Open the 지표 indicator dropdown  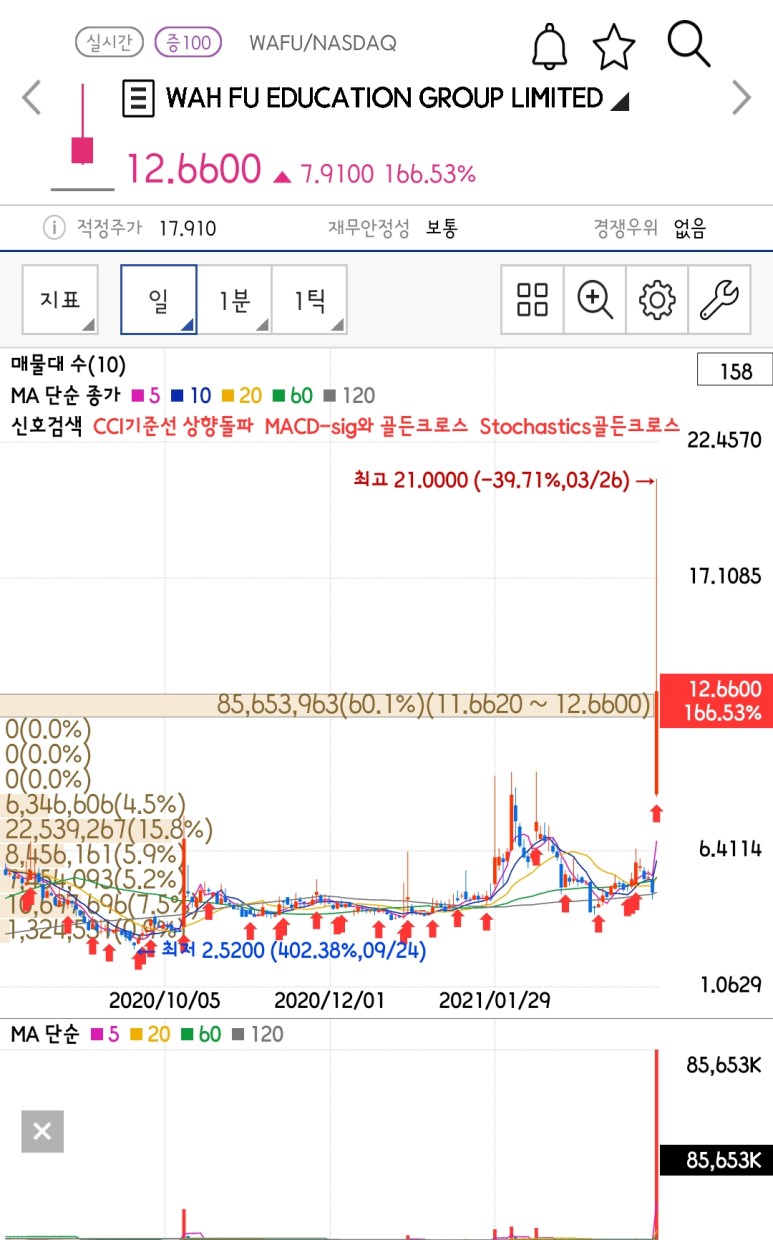tap(60, 299)
